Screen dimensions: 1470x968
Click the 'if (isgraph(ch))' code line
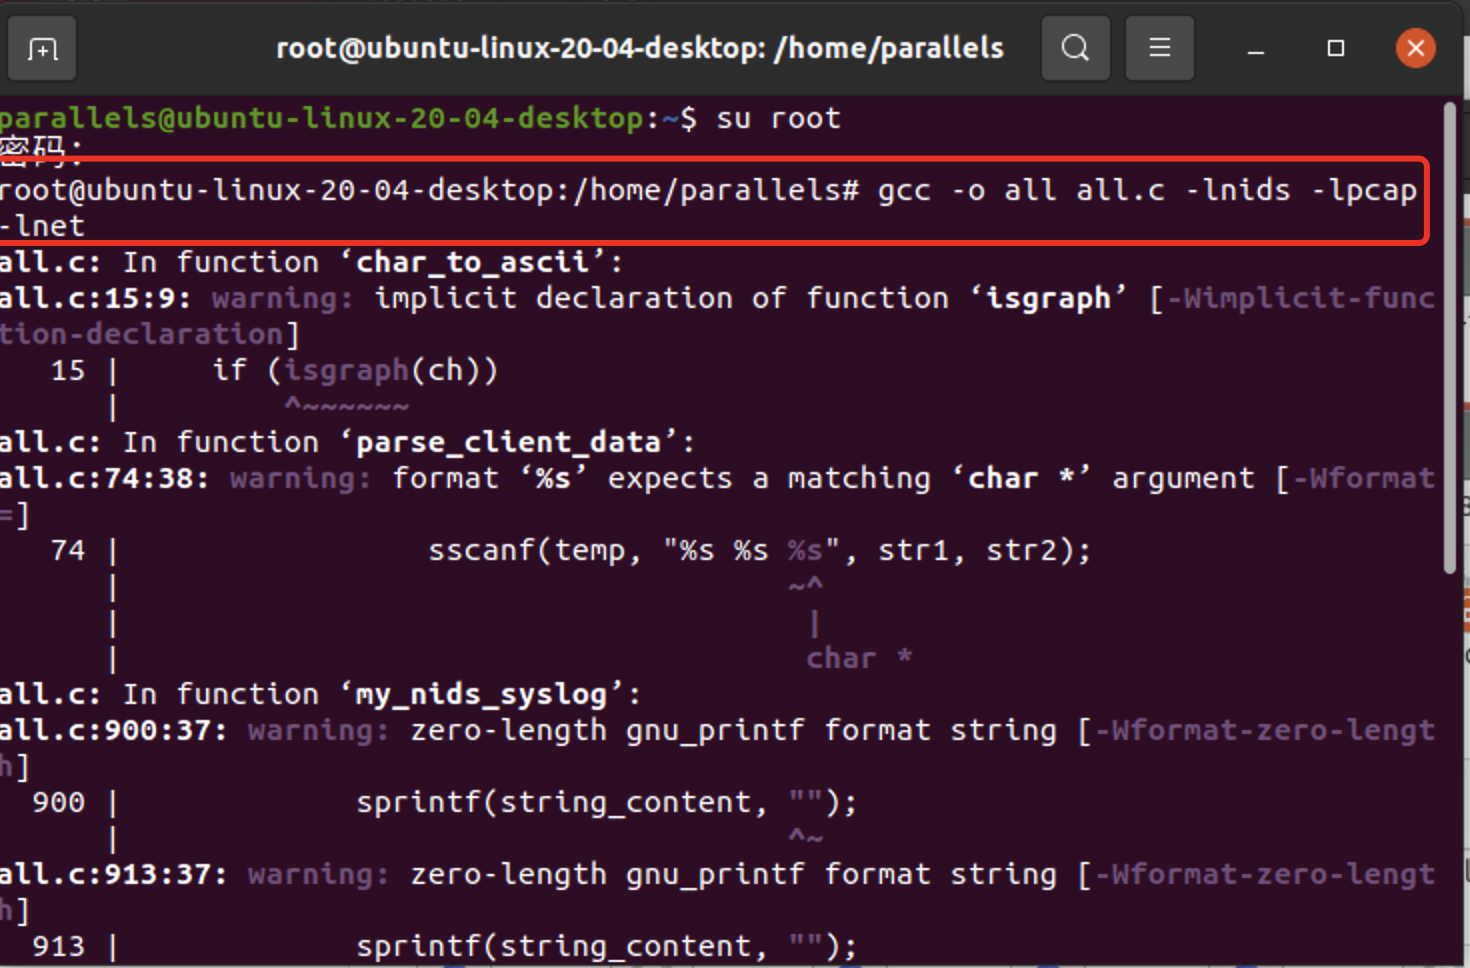click(x=355, y=370)
